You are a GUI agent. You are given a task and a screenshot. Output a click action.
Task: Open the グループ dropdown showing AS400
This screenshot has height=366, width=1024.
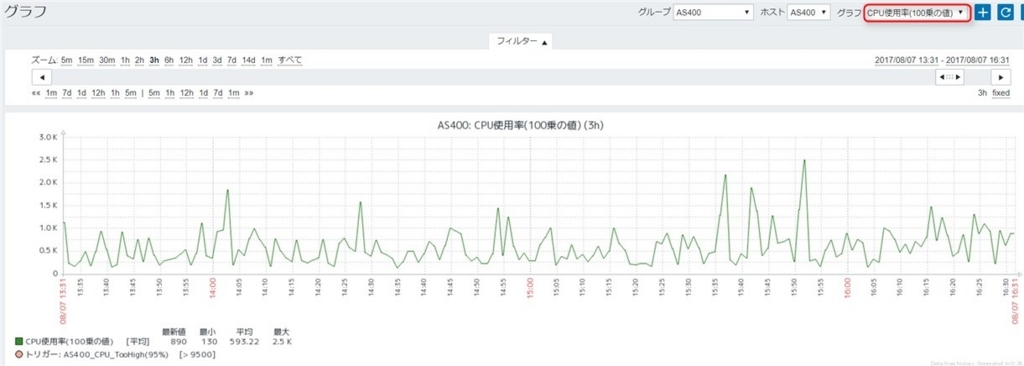coord(713,12)
